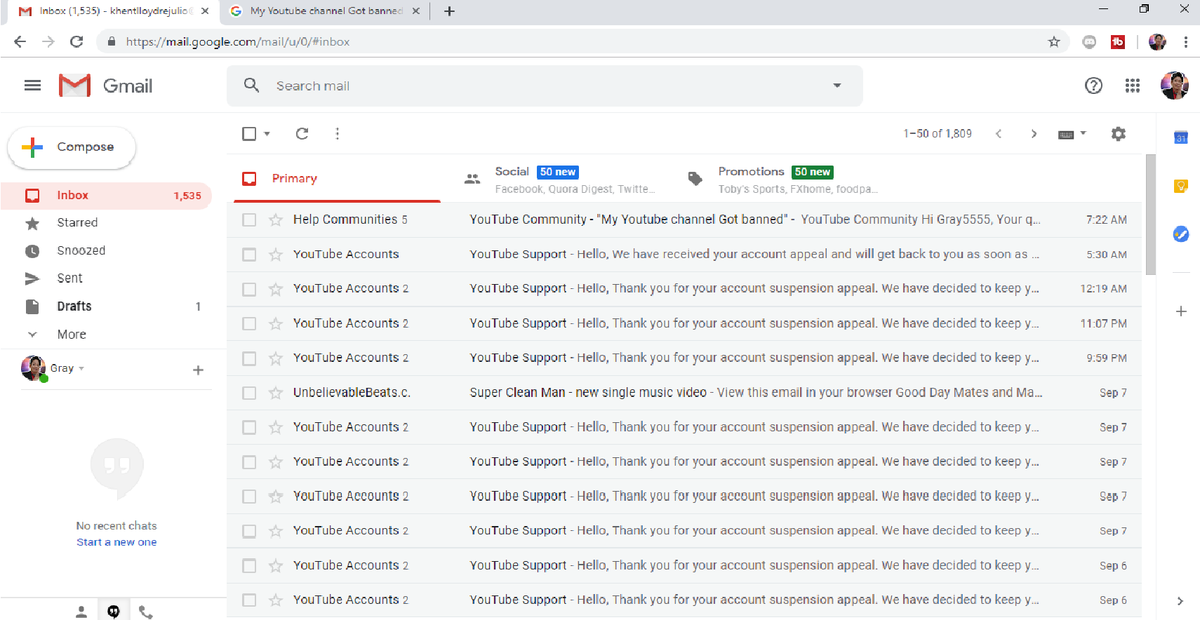Open the Google apps grid

pyautogui.click(x=1132, y=86)
